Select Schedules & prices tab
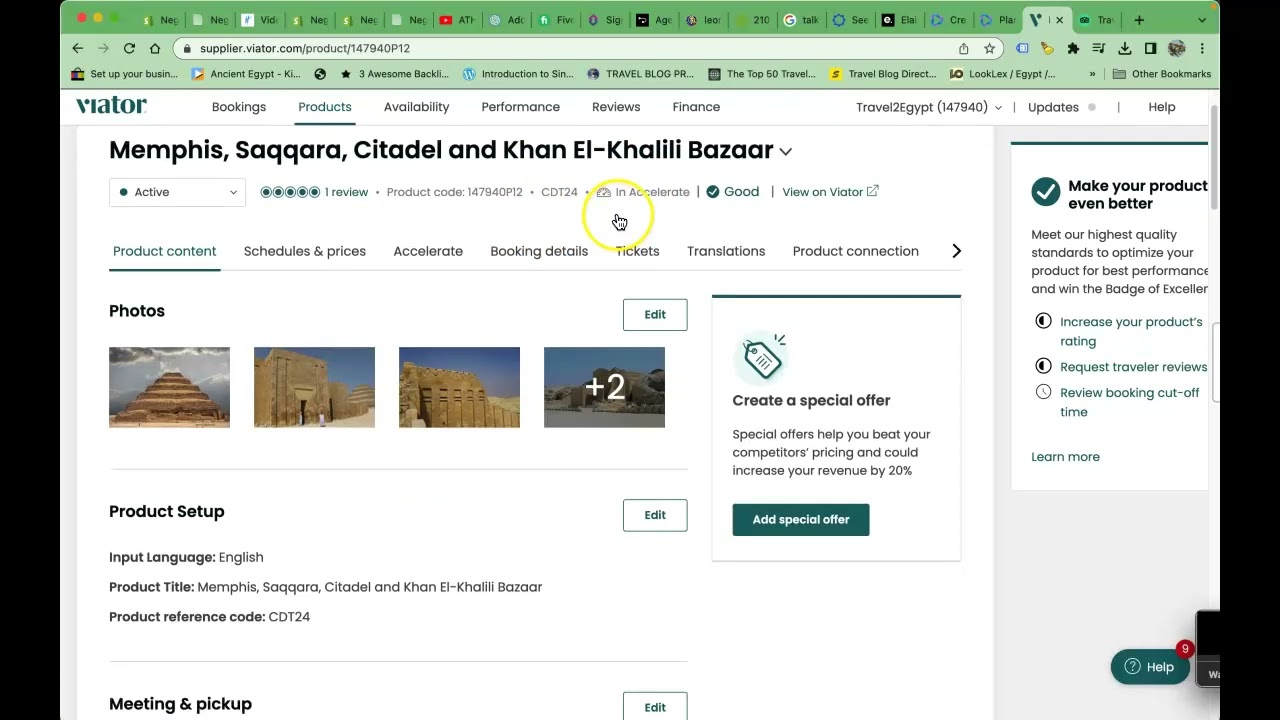Image resolution: width=1280 pixels, height=720 pixels. [305, 251]
